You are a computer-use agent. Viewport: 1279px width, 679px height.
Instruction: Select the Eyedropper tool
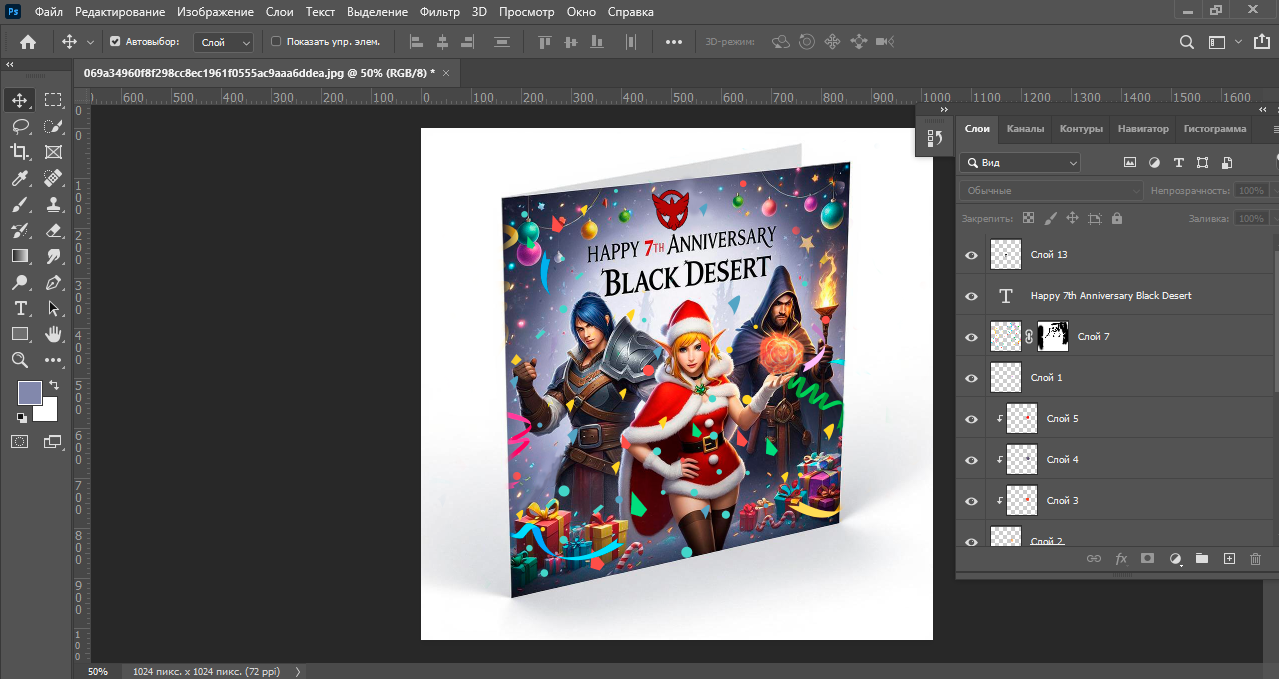(20, 178)
